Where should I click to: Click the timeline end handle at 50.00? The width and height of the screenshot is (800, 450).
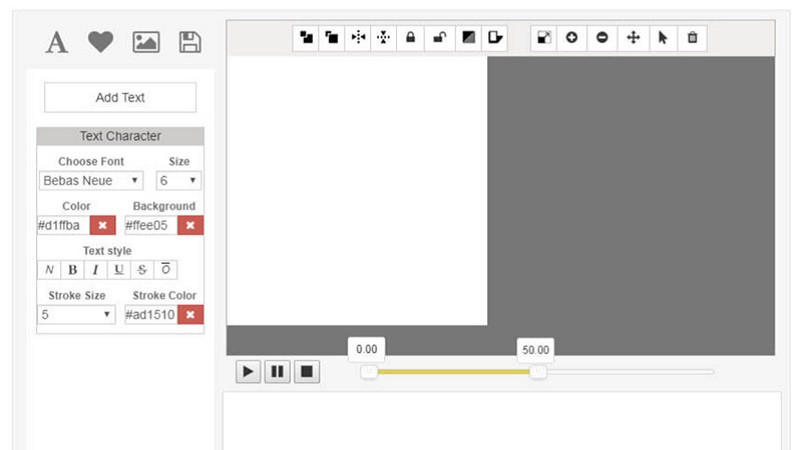538,372
